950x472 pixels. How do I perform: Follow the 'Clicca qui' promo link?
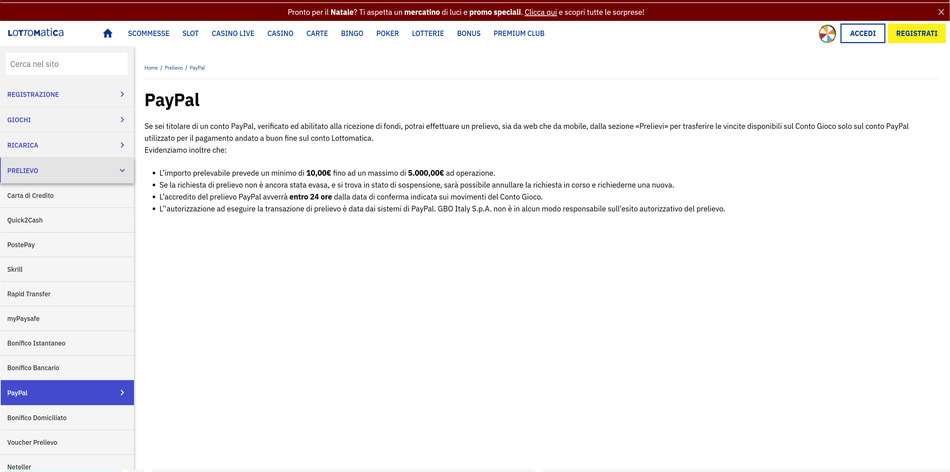[541, 12]
